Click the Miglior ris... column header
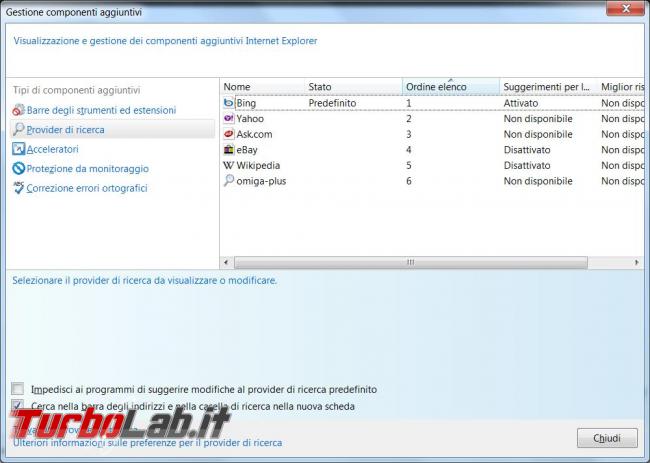Viewport: 650px width, 463px height. point(621,87)
